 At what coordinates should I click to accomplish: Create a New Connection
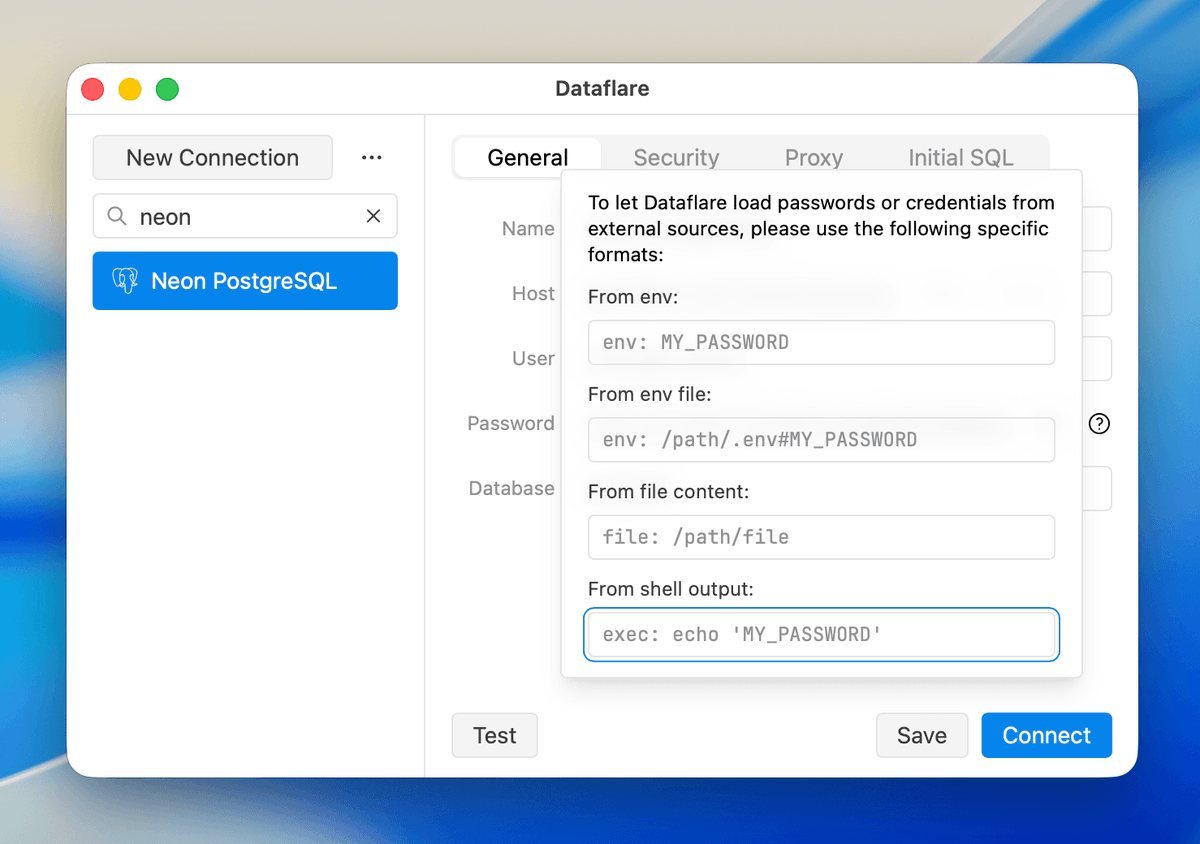[212, 157]
